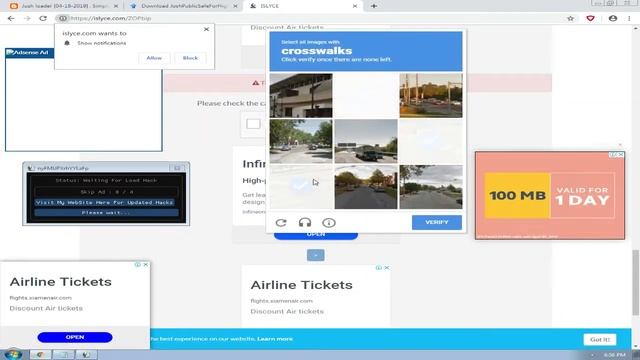Go forward in browser history
640x360 pixels.
click(27, 18)
